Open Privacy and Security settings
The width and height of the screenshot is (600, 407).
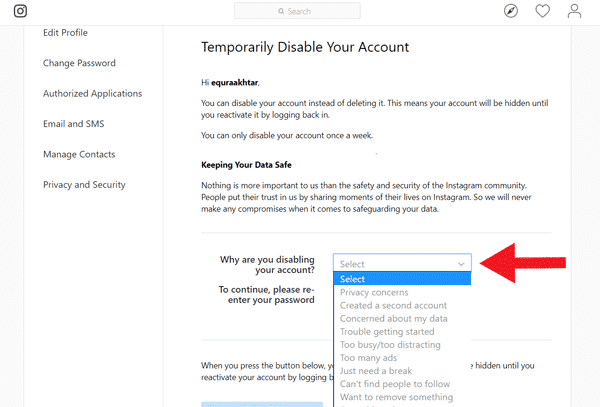[x=84, y=185]
